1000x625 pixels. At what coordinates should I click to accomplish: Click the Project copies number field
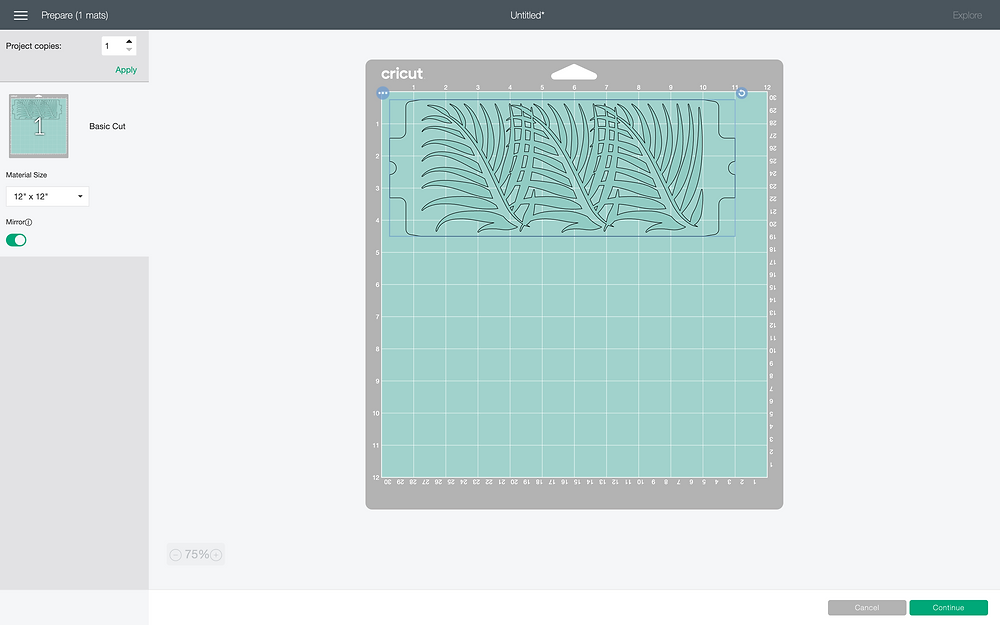click(113, 46)
